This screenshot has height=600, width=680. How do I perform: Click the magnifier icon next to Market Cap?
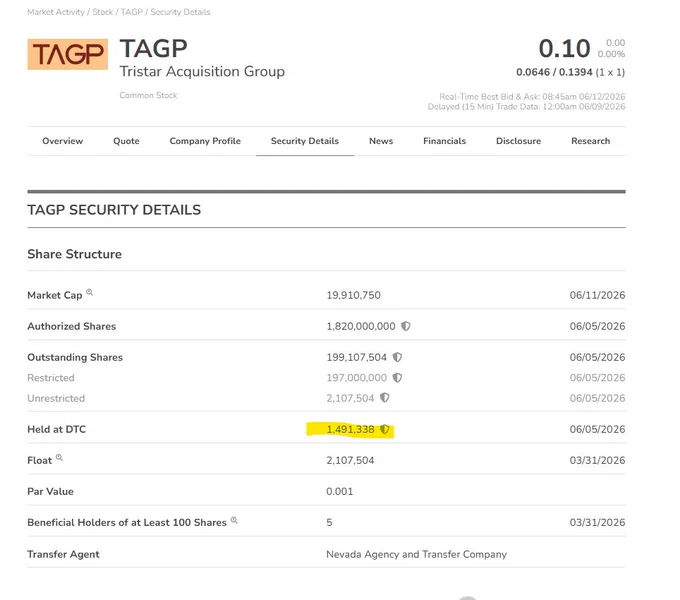pos(89,292)
